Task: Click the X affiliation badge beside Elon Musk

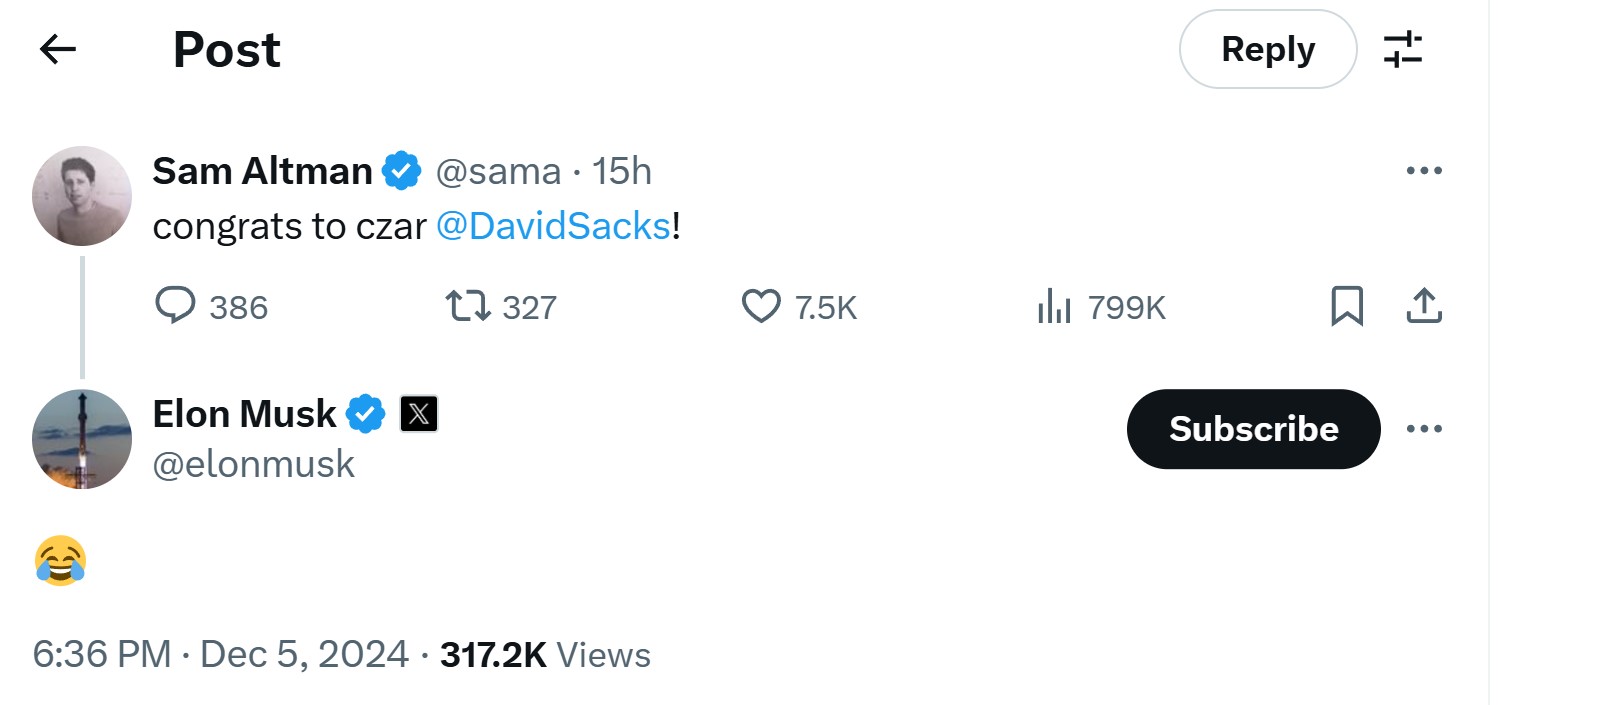Action: click(x=419, y=413)
